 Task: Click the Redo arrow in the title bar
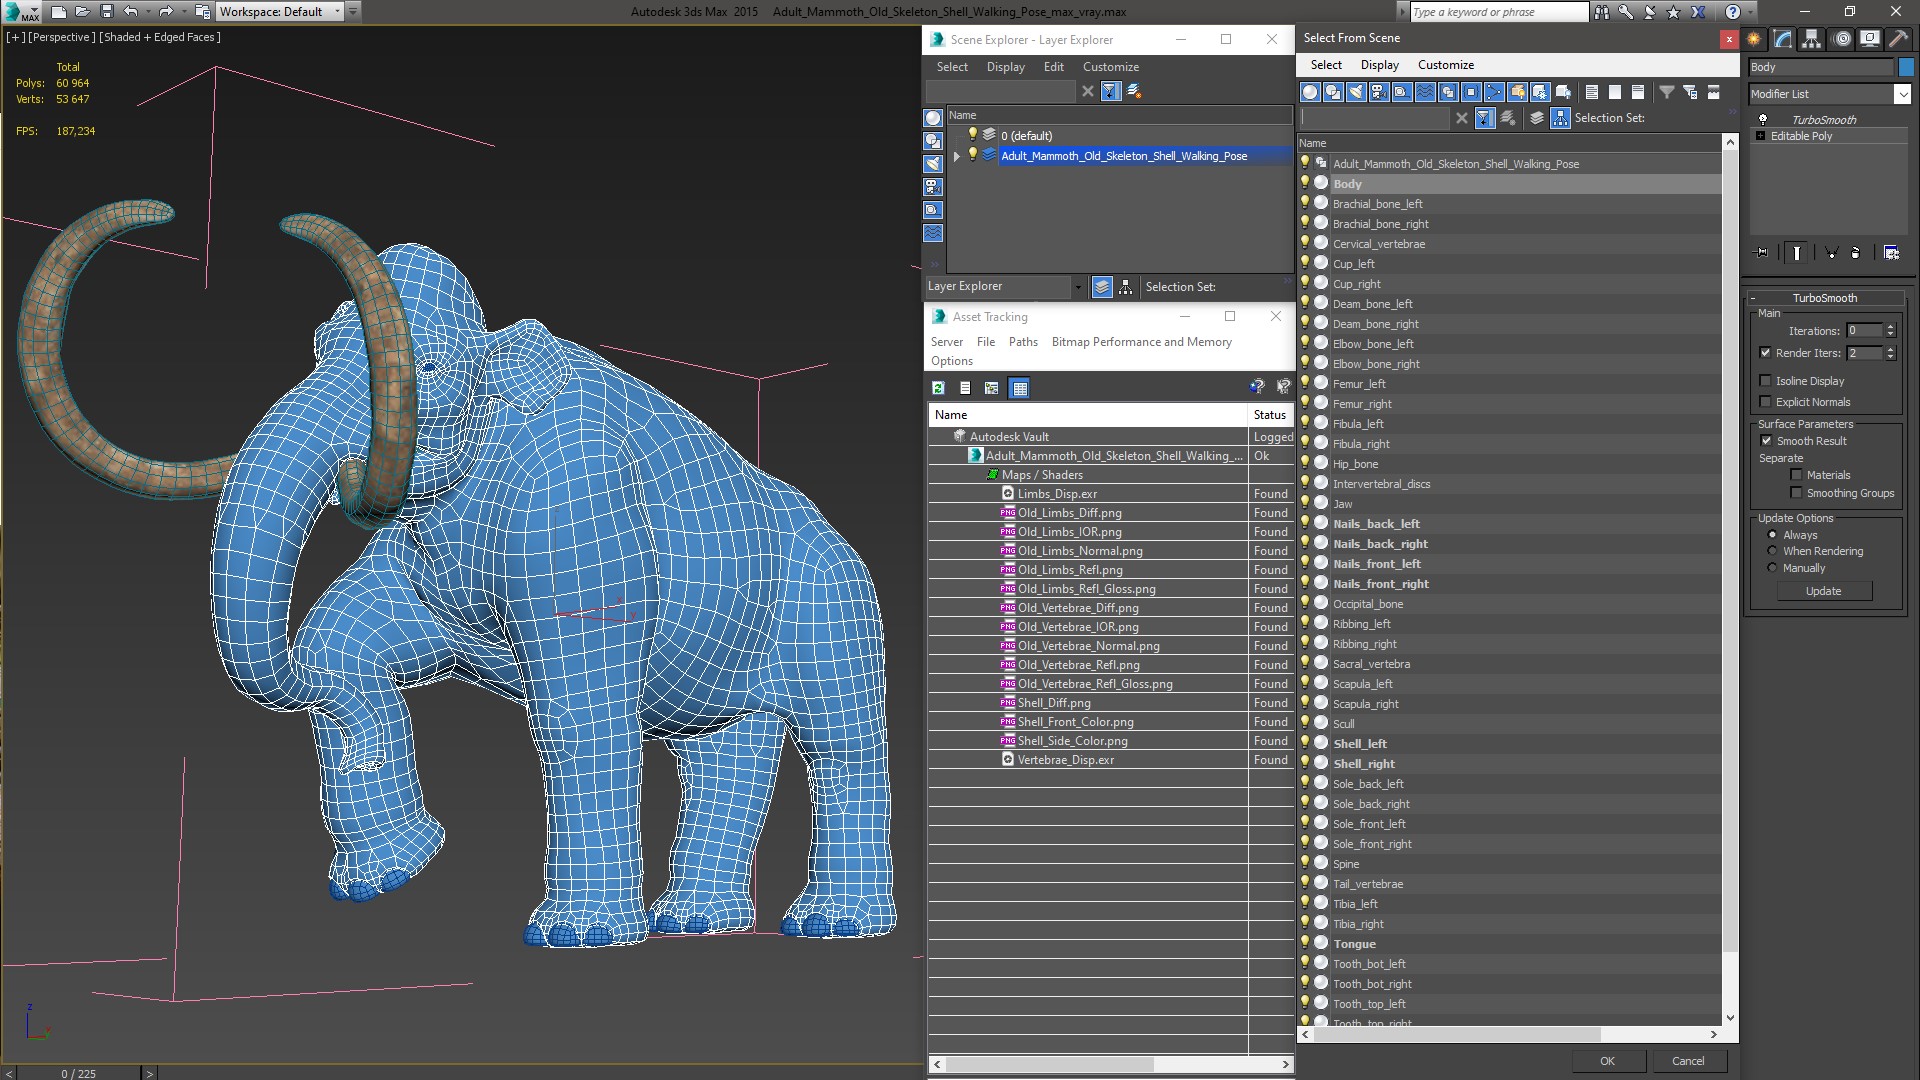point(166,12)
